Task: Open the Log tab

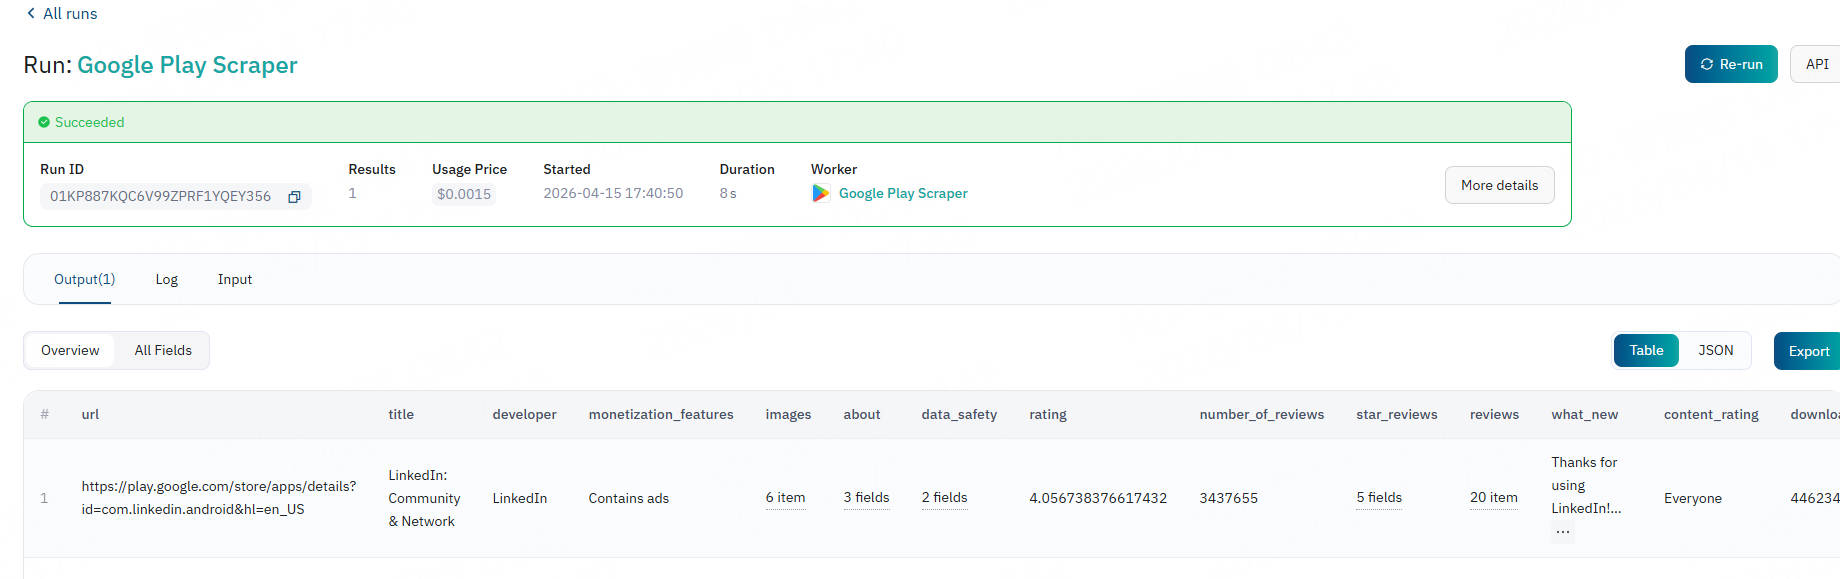Action: pyautogui.click(x=166, y=279)
